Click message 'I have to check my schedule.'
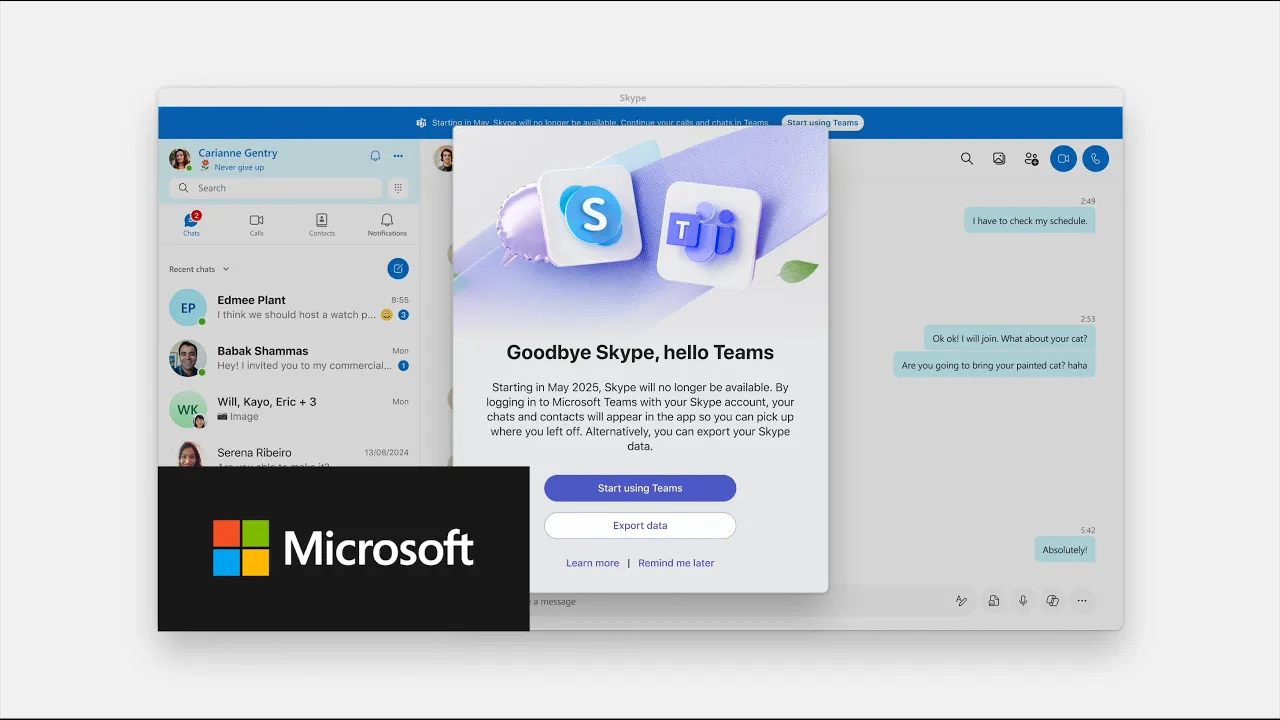 pos(1030,221)
